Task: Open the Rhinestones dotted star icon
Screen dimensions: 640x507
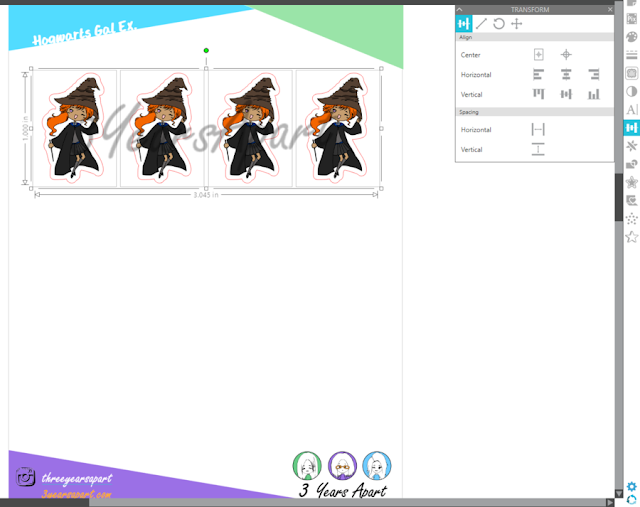Action: point(632,218)
